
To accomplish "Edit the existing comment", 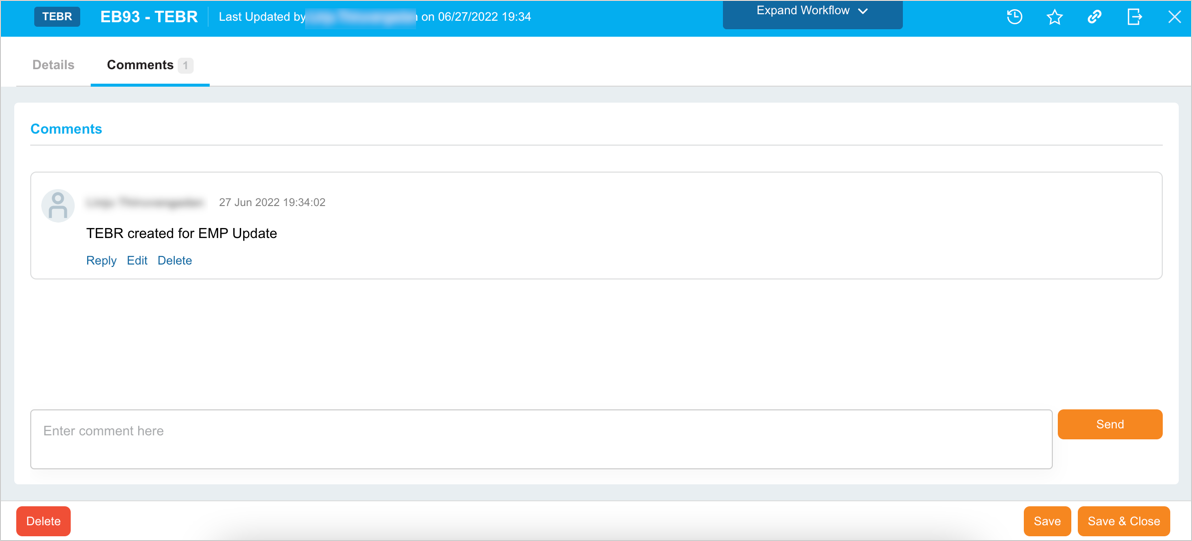I will click(x=137, y=261).
